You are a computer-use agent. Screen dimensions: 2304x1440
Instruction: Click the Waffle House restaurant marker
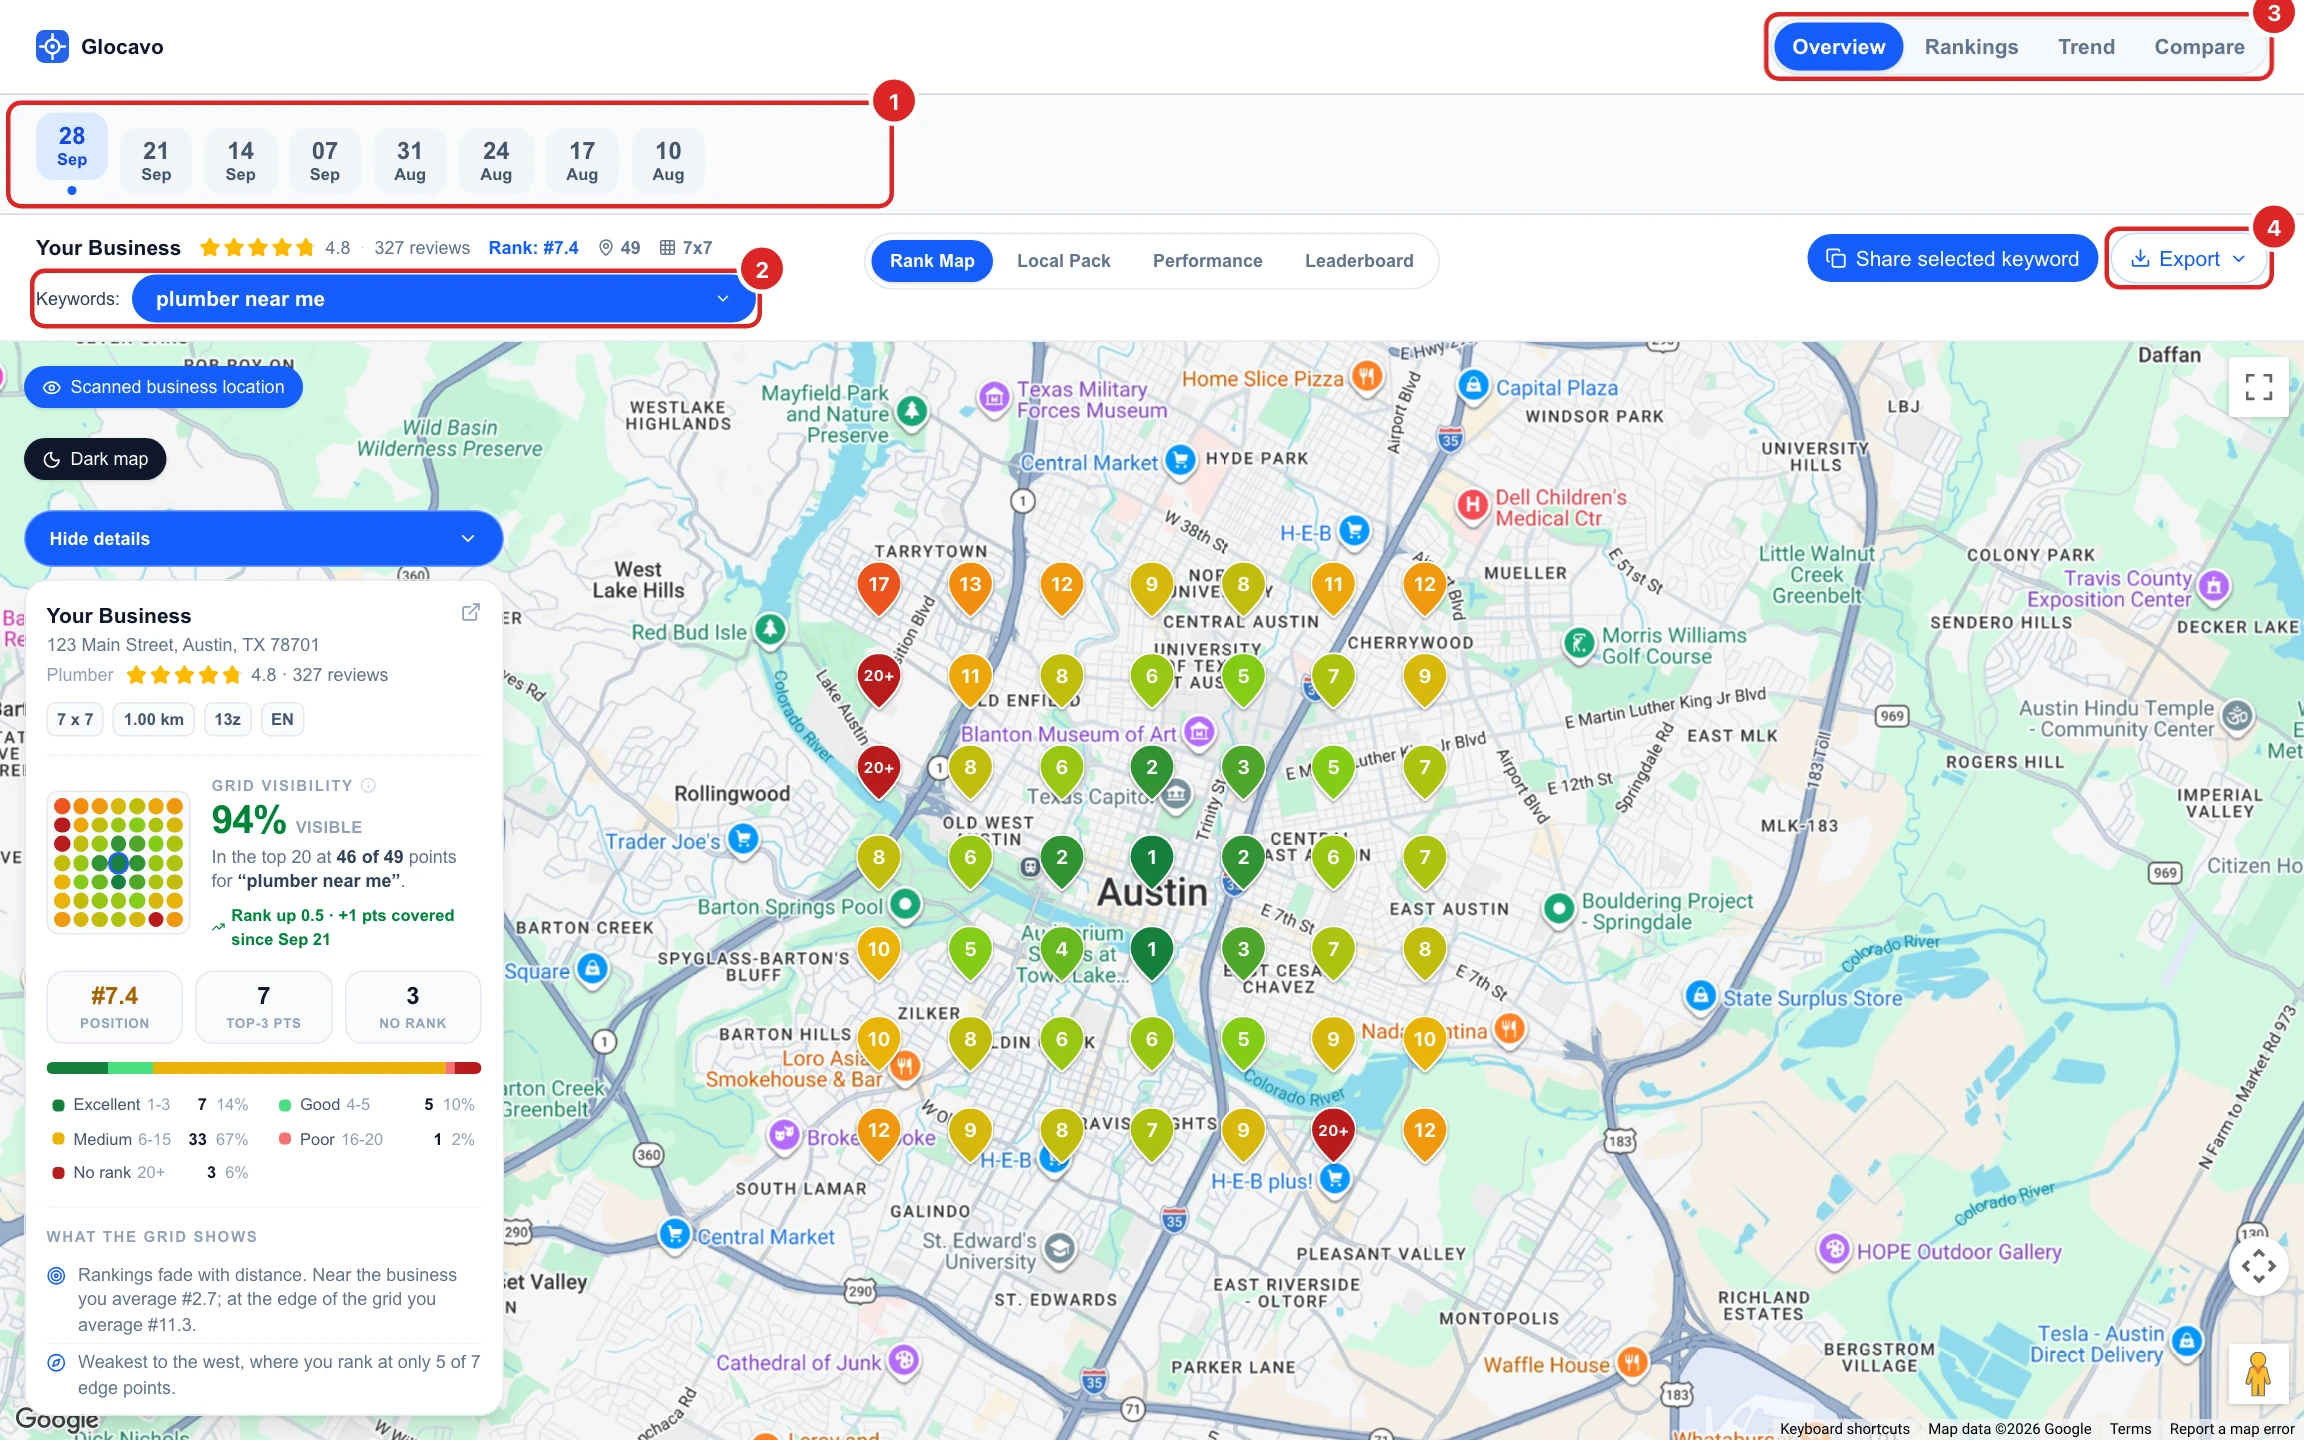coord(1632,1362)
